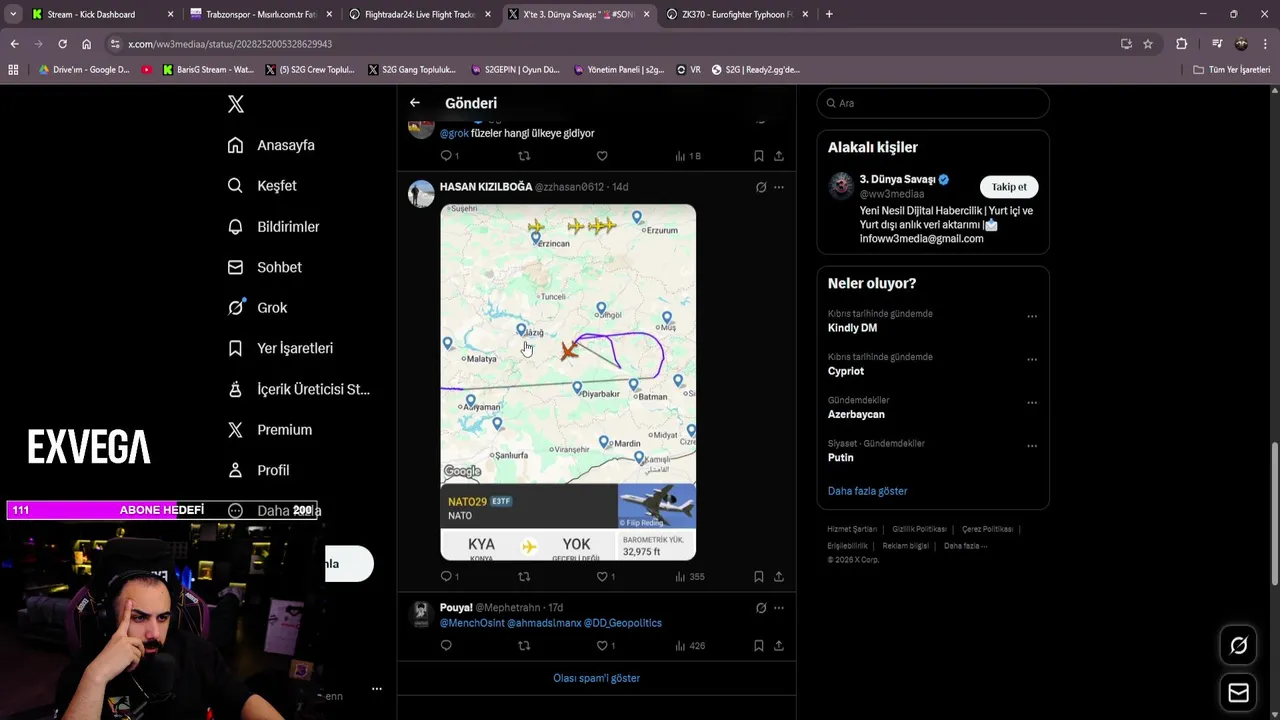1280x720 pixels.
Task: Switch to Trabzonspor Mısırlı.com.tr tab
Action: pos(260,14)
